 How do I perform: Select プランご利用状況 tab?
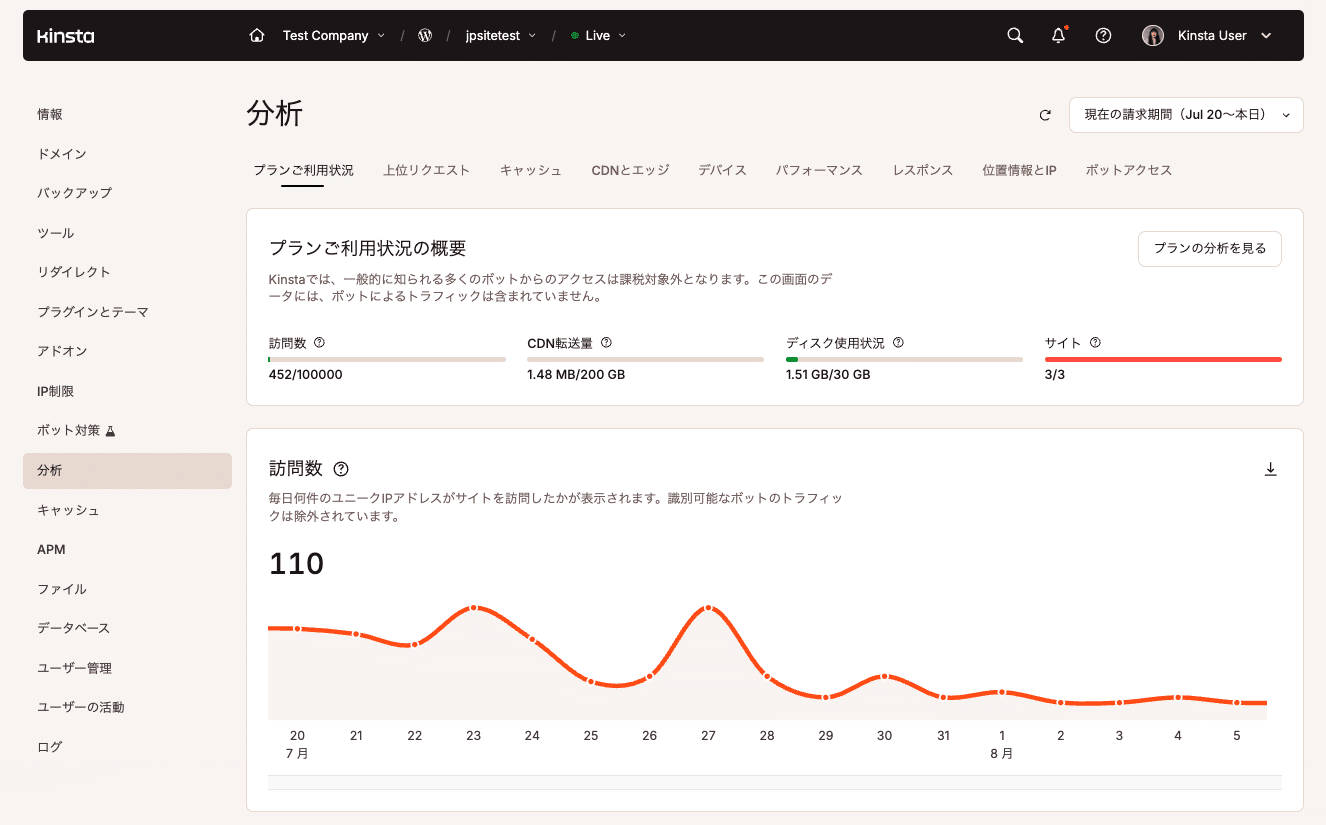[x=303, y=170]
